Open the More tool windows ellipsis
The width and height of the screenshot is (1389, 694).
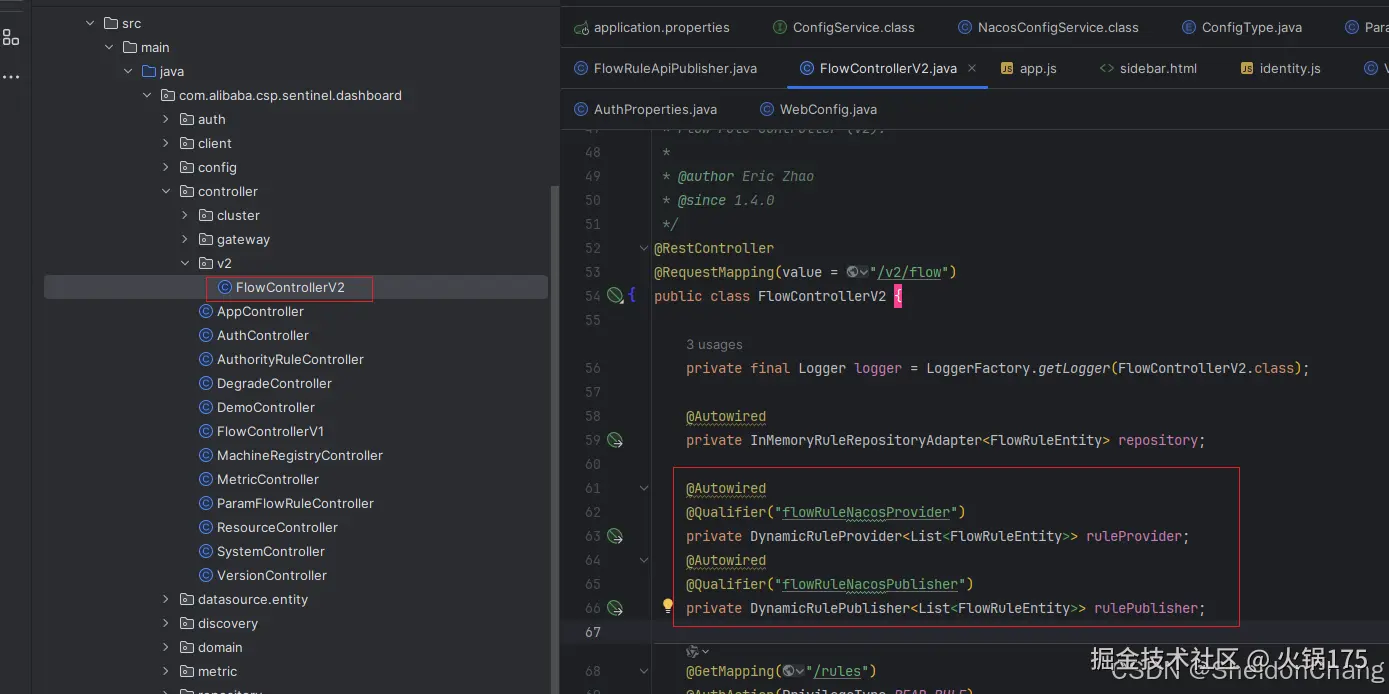(x=11, y=76)
